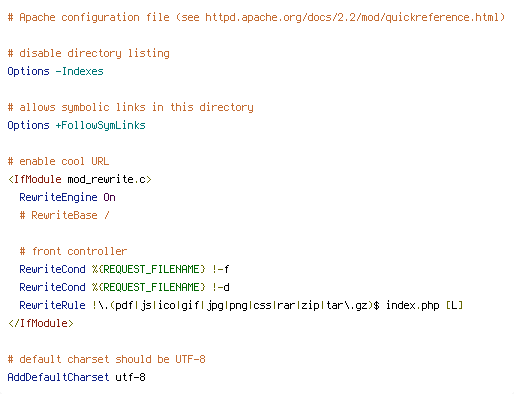The height and width of the screenshot is (394, 514).
Task: Click the RewriteCond line ending in '!-d'
Action: pyautogui.click(x=124, y=287)
